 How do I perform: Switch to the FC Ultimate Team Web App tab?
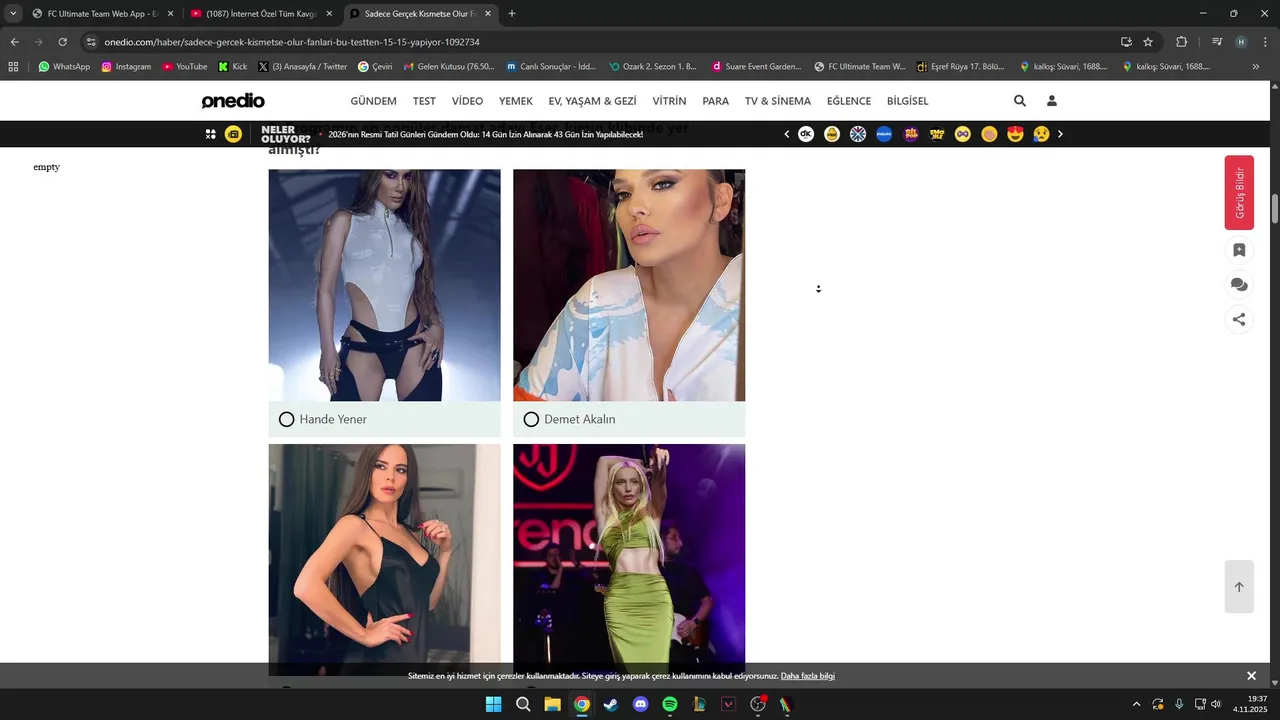tap(102, 14)
